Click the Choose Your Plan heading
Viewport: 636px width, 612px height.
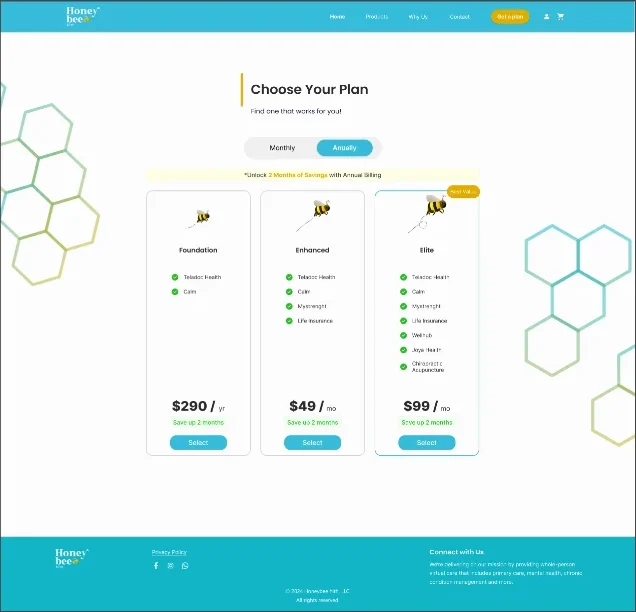tap(309, 89)
